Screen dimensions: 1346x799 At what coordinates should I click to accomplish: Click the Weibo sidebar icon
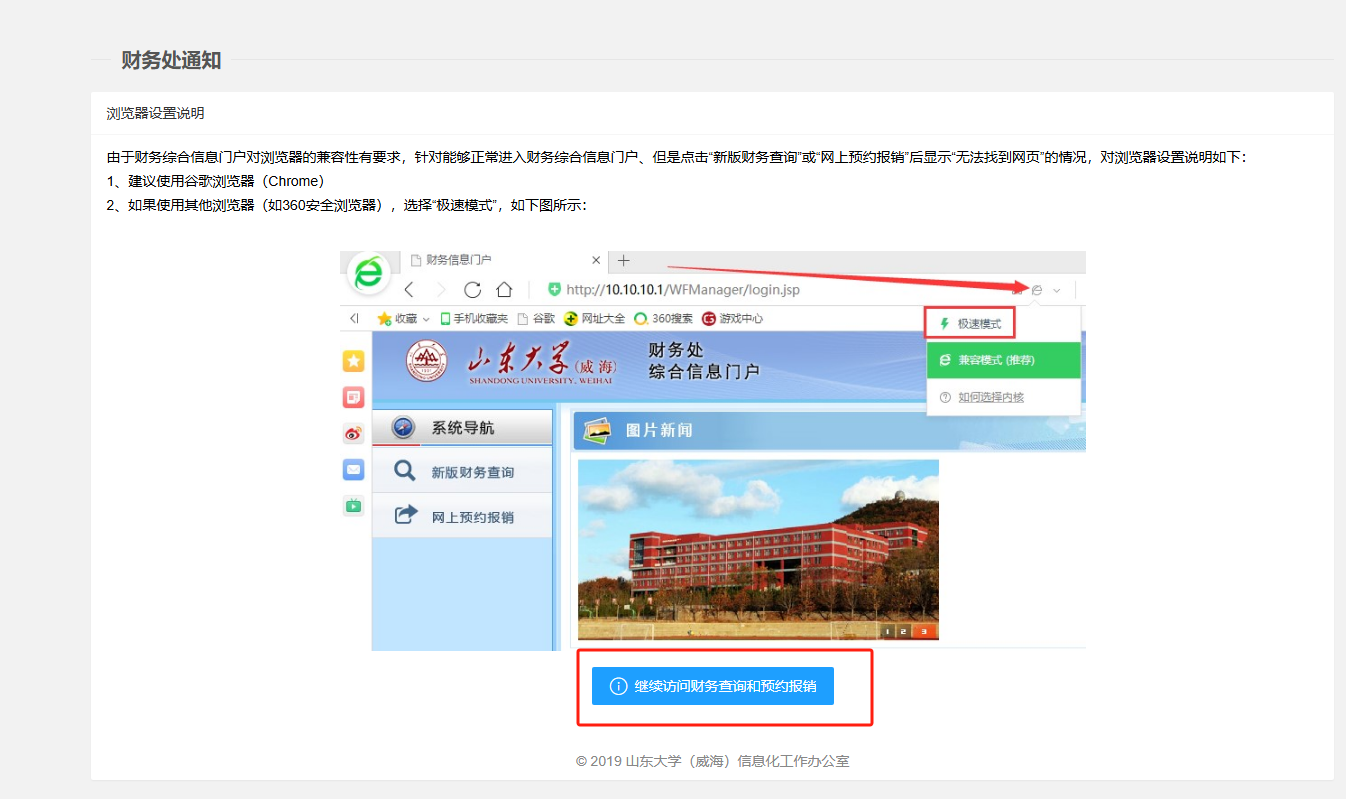353,433
